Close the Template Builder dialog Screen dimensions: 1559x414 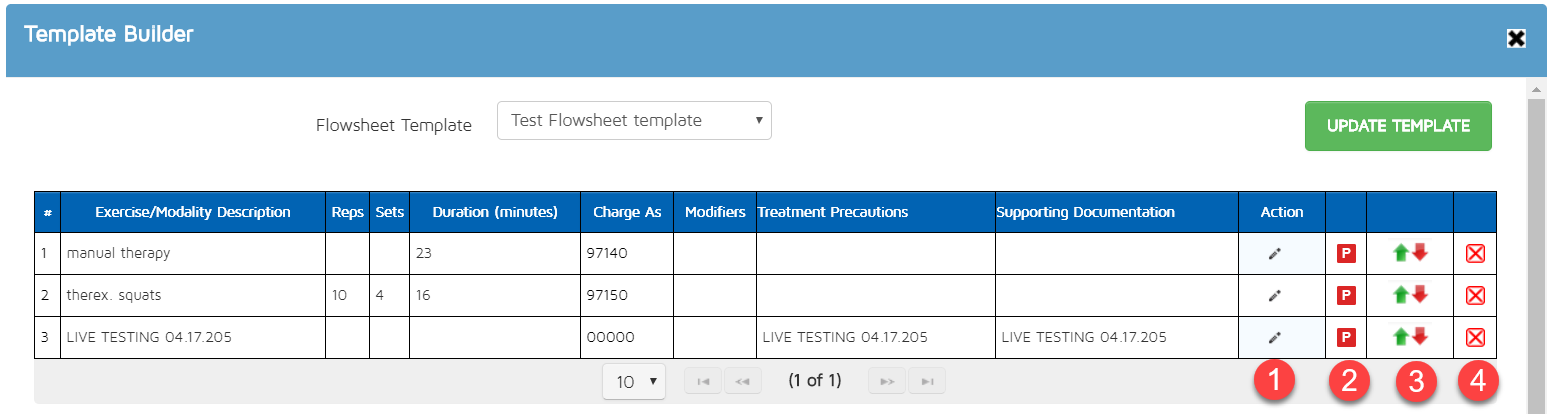(x=1516, y=38)
